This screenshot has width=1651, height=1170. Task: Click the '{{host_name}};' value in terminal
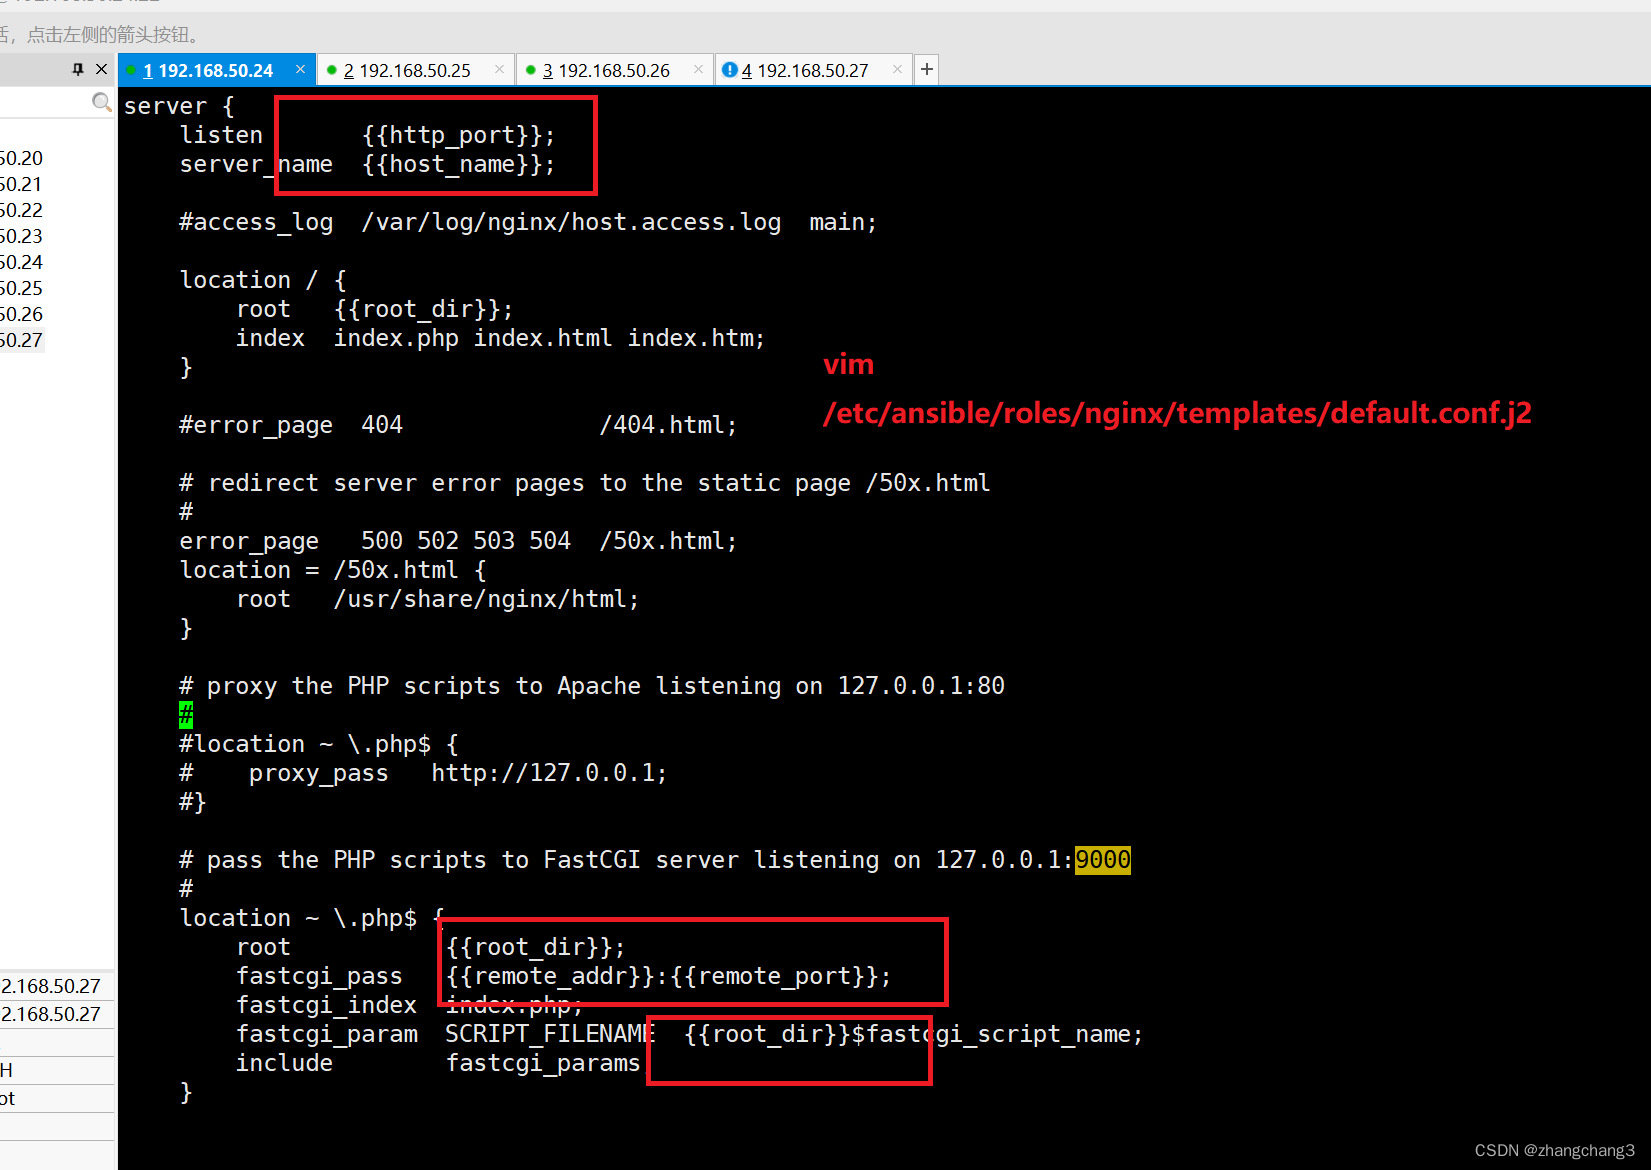(458, 164)
